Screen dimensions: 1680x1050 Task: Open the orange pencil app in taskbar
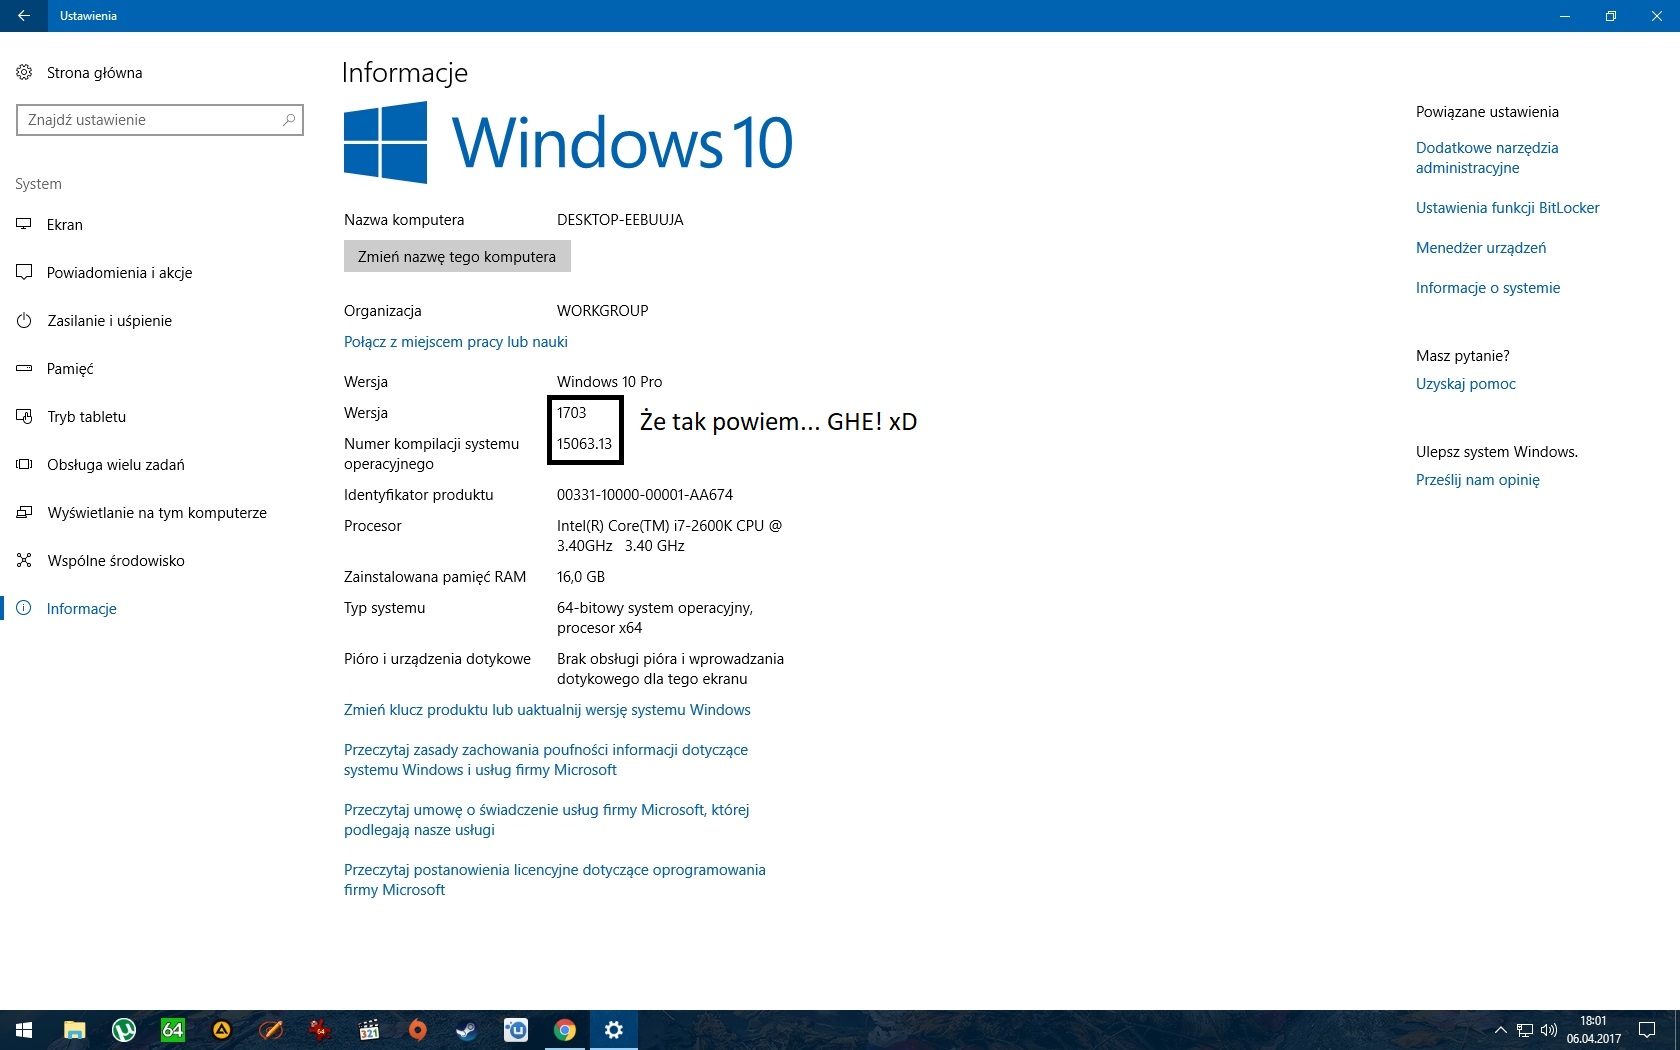pos(270,1030)
